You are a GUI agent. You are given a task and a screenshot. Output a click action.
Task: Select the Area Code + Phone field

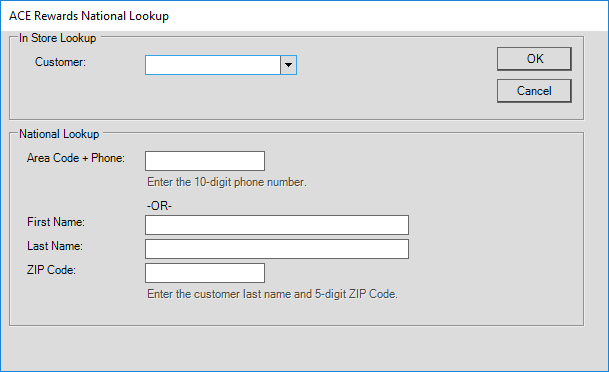pos(205,161)
